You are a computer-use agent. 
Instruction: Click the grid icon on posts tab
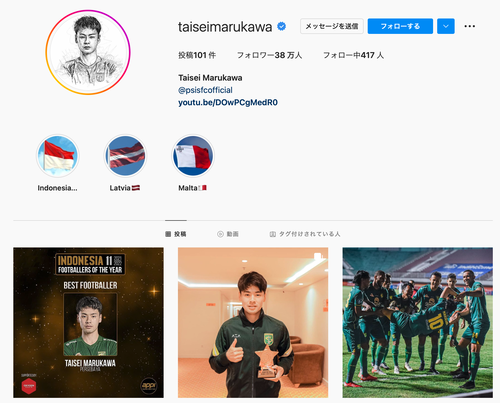[168, 234]
